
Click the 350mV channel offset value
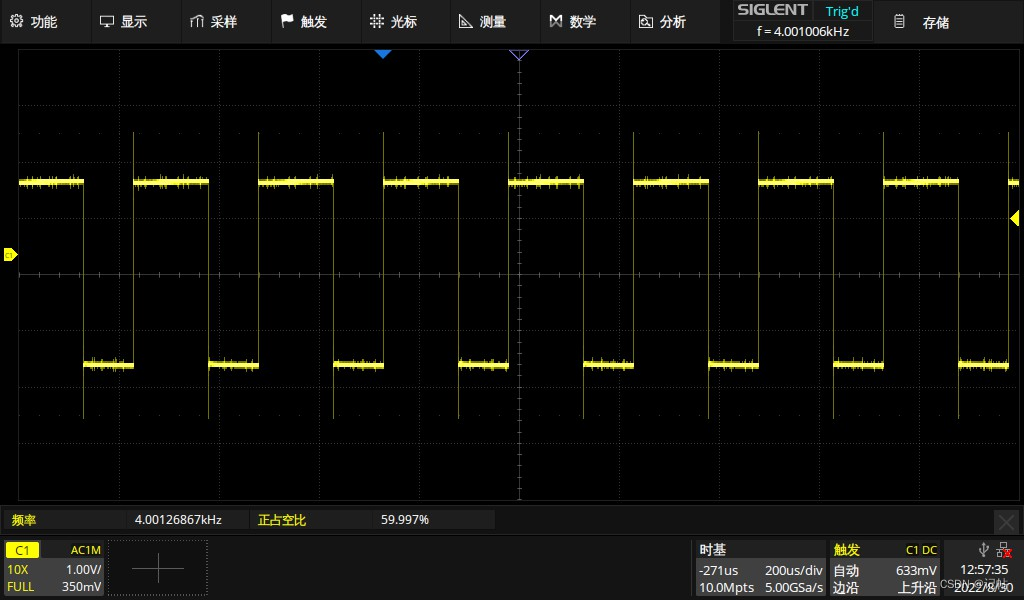[82, 587]
